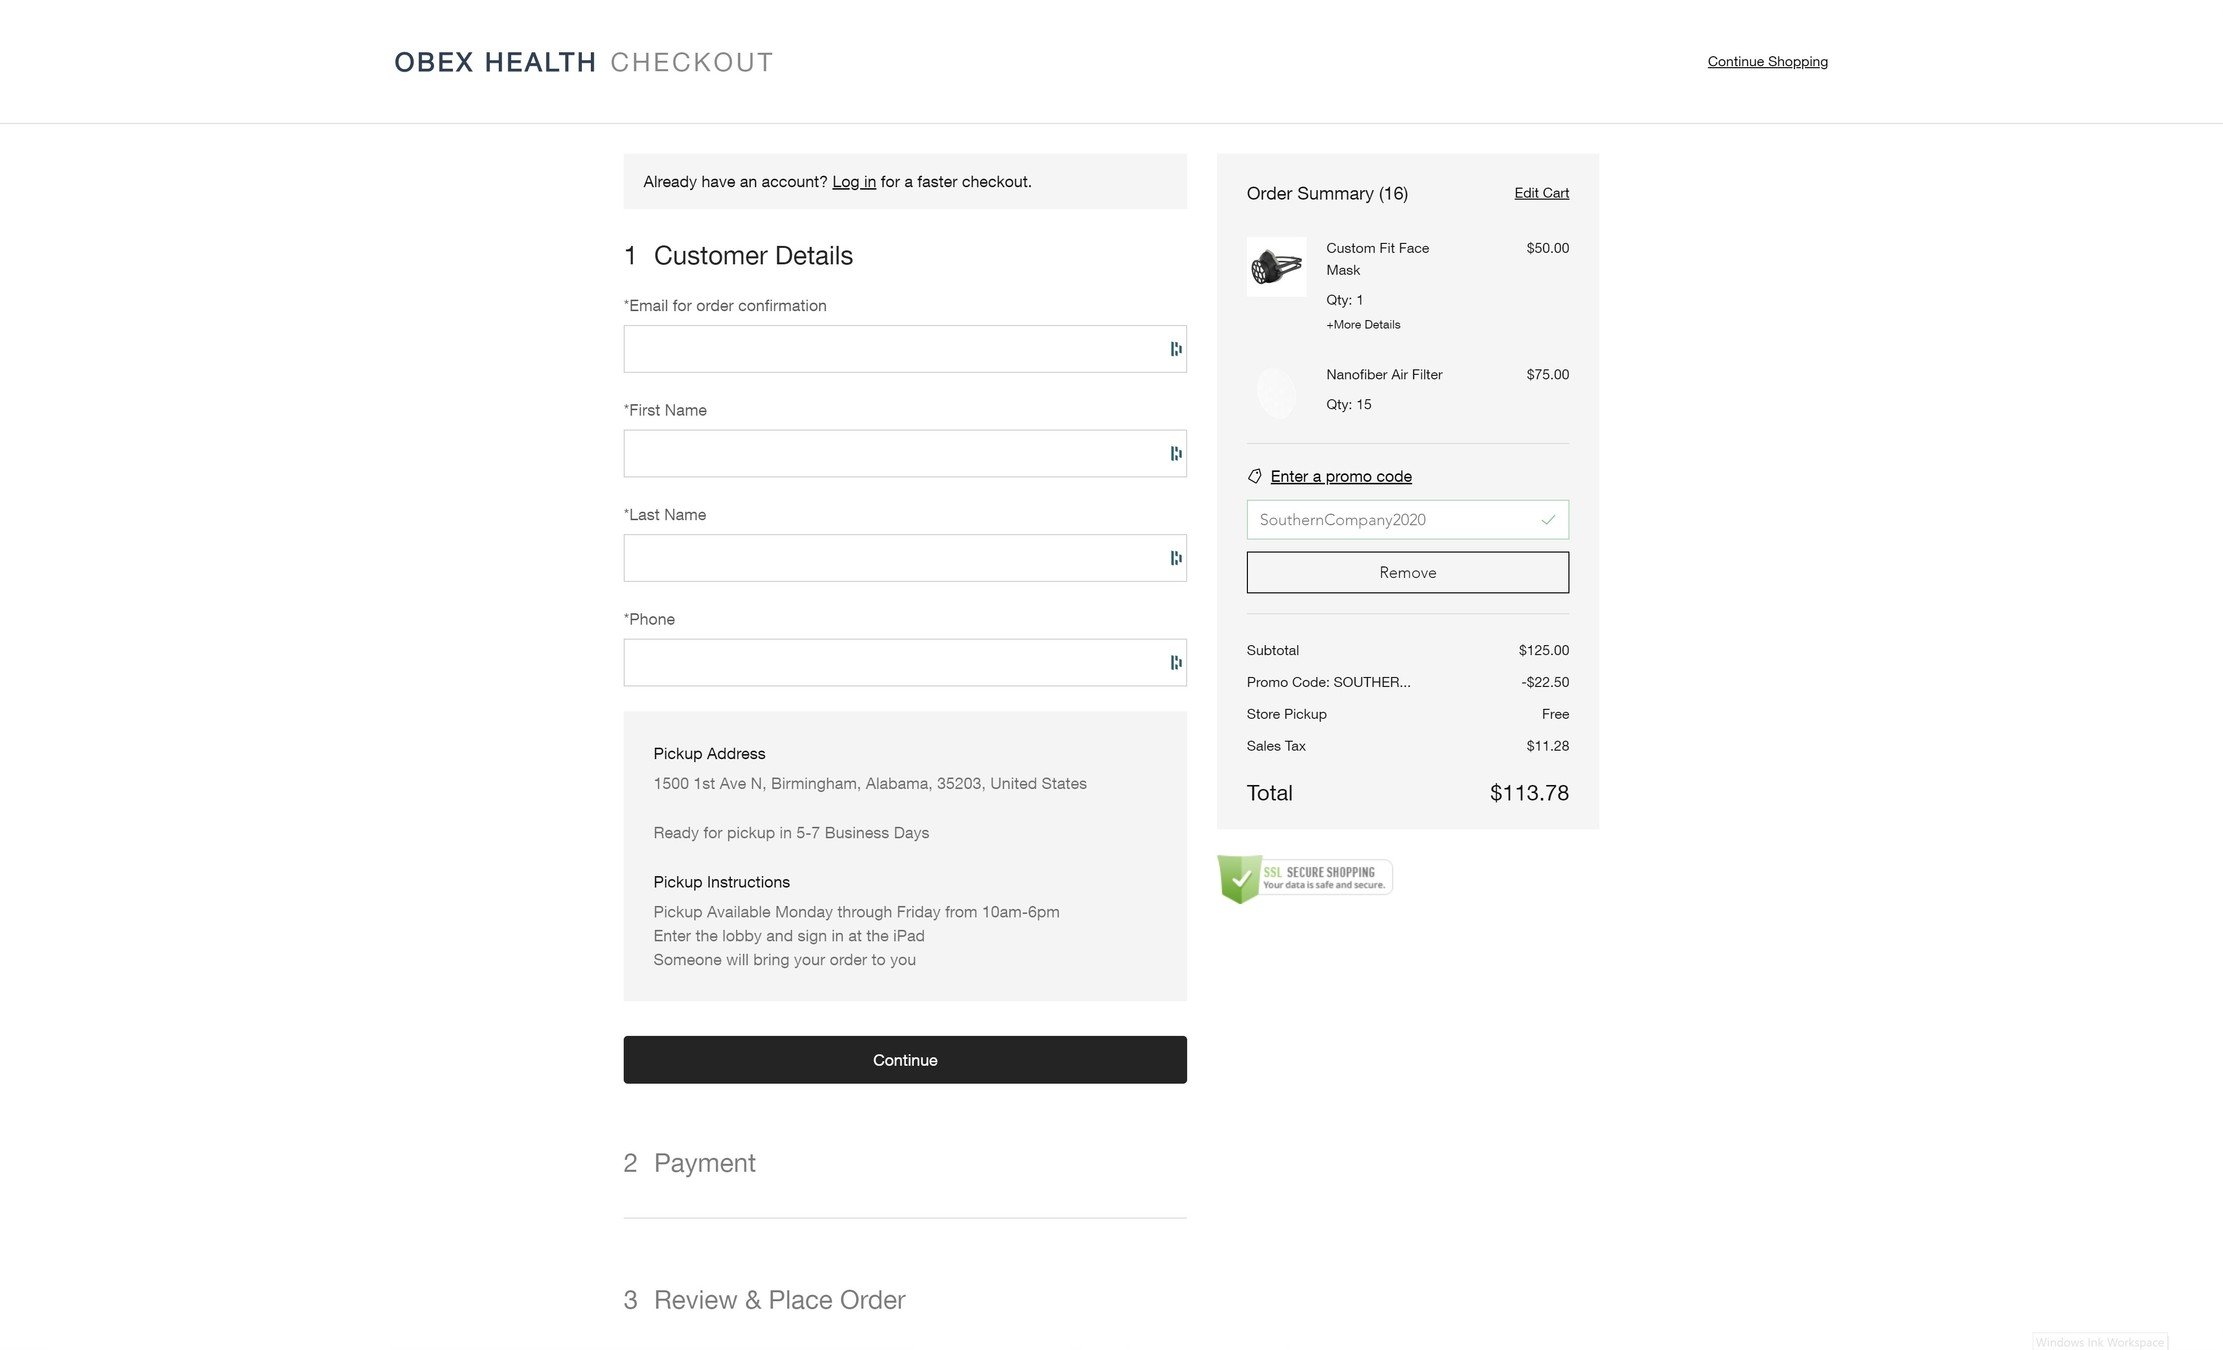This screenshot has width=2223, height=1350.
Task: Click the Custom Fit Face Mask thumbnail
Action: coord(1276,267)
